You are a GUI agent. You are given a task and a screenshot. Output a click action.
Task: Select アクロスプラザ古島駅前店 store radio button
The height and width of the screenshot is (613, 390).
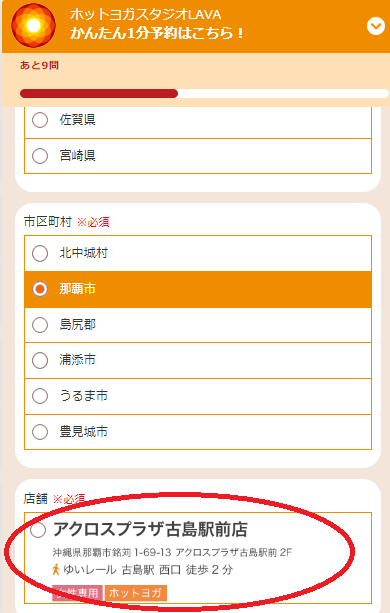pos(38,530)
